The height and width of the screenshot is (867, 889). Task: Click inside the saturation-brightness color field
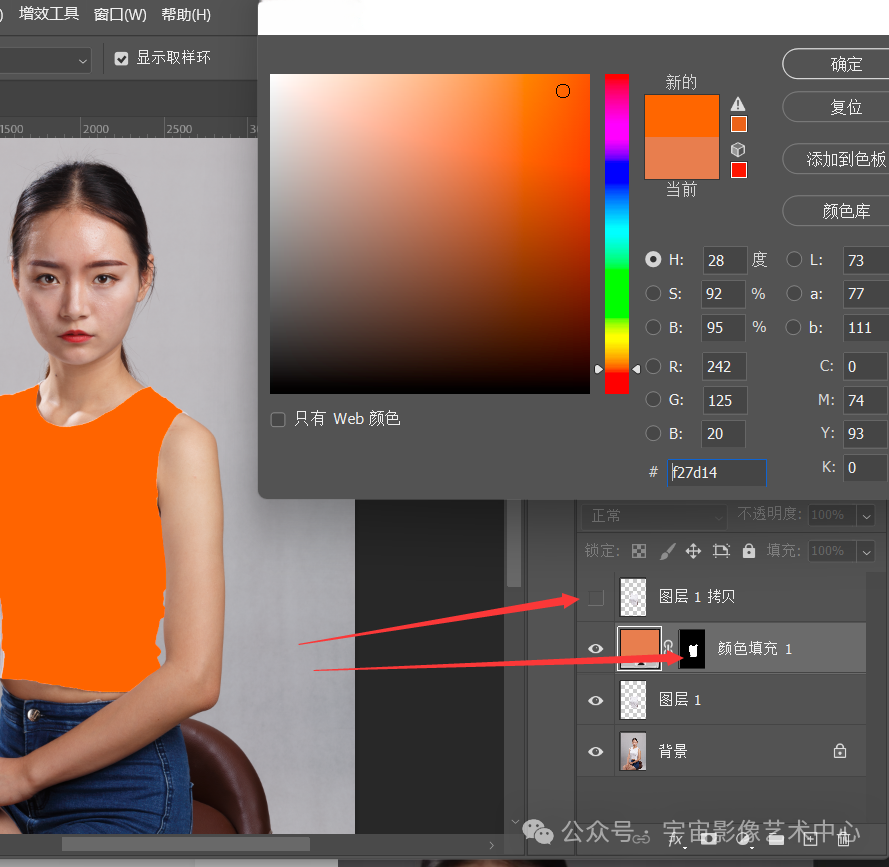point(430,234)
